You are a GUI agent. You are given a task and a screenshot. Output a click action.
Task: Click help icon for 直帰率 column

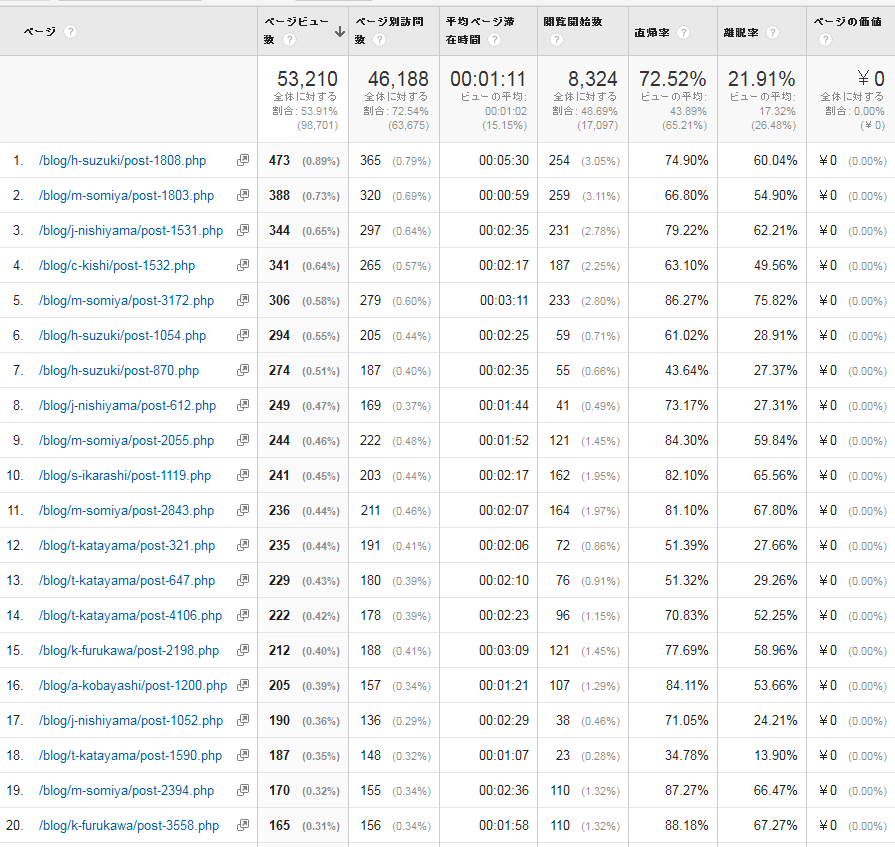[x=683, y=33]
